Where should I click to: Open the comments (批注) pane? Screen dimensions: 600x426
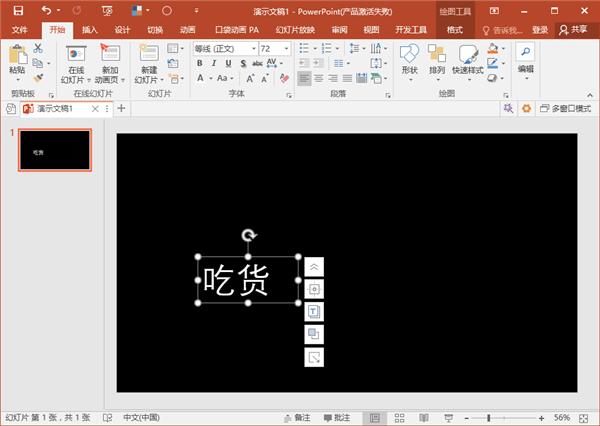pos(337,418)
